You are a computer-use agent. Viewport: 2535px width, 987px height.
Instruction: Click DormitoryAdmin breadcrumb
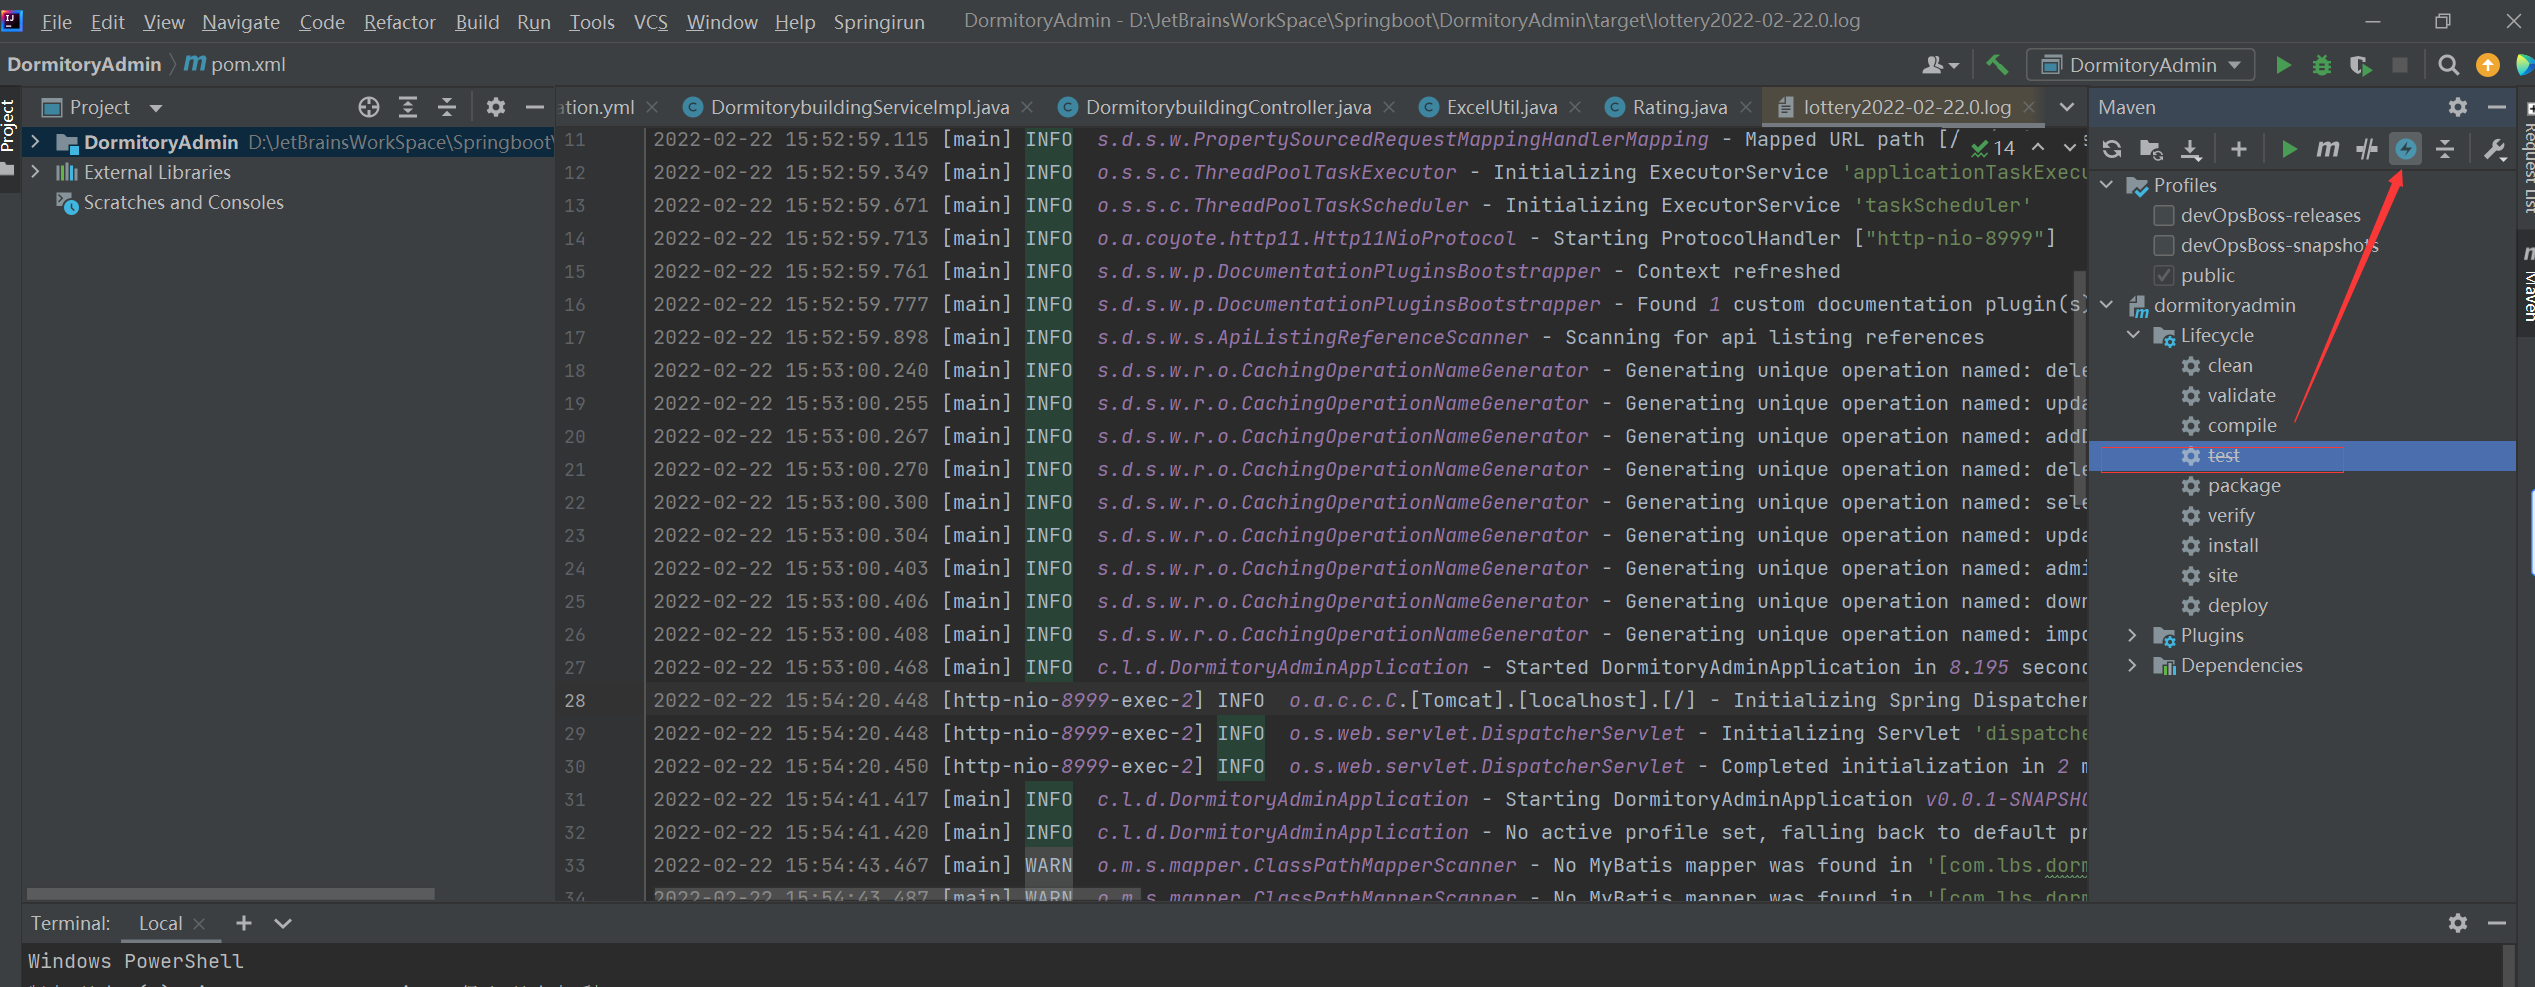[x=84, y=65]
